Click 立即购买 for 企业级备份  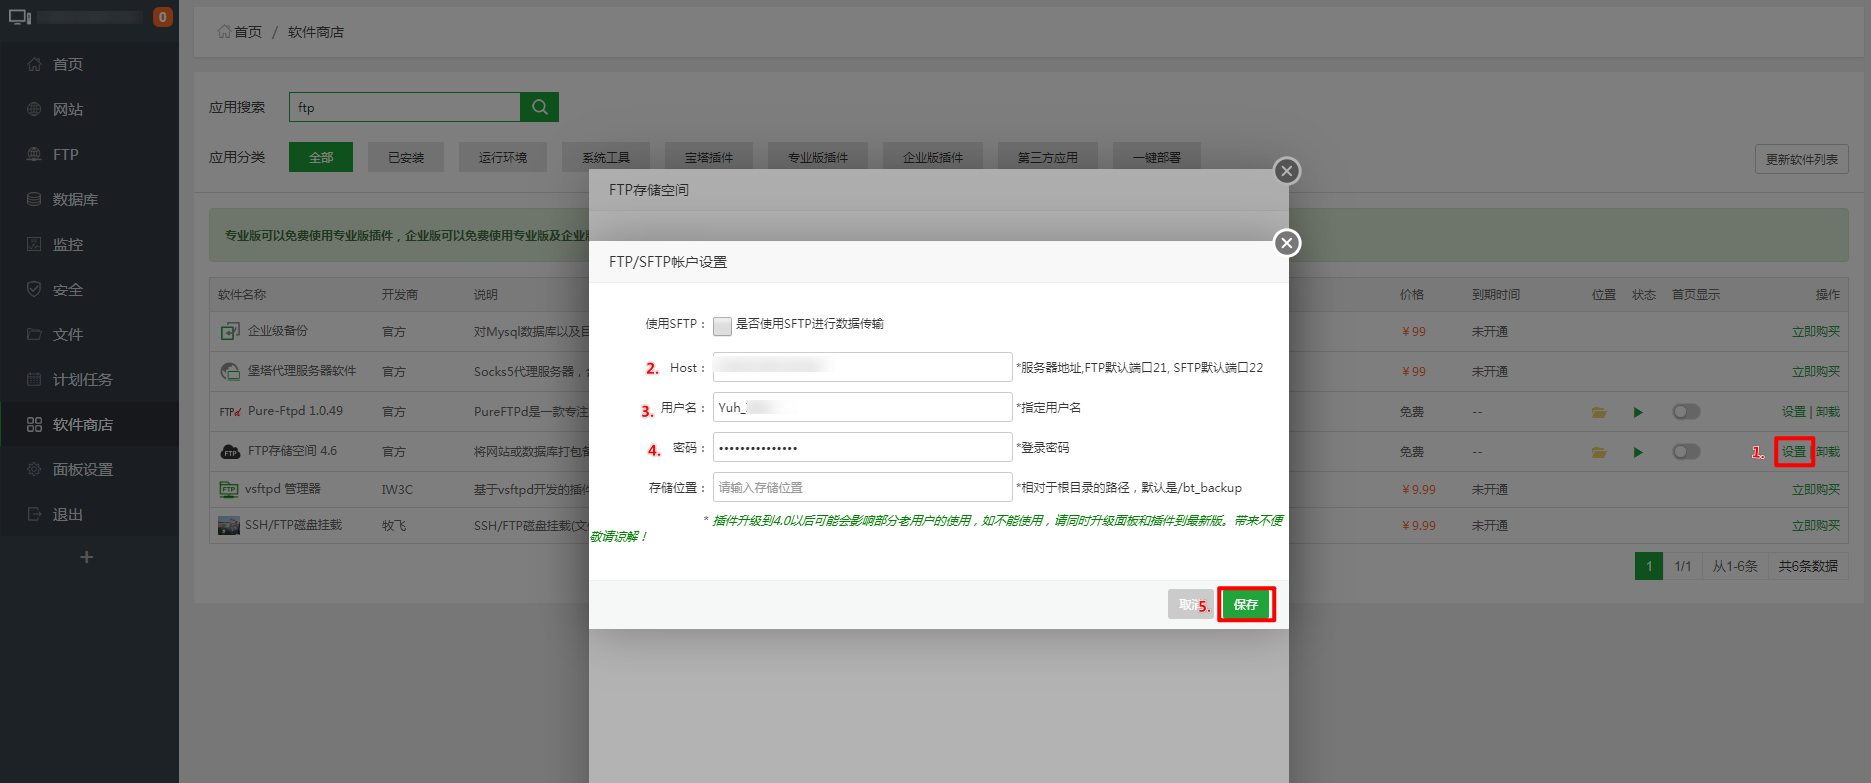1816,332
